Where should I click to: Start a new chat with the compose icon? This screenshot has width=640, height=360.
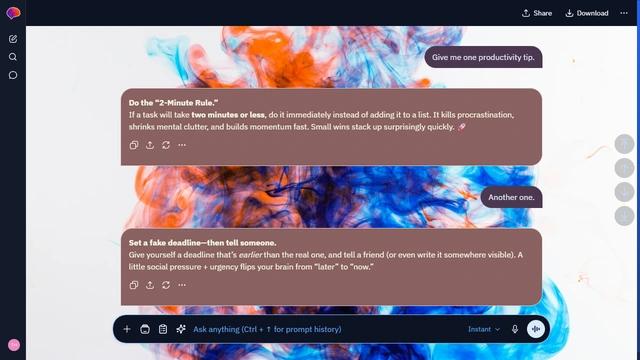click(x=13, y=39)
